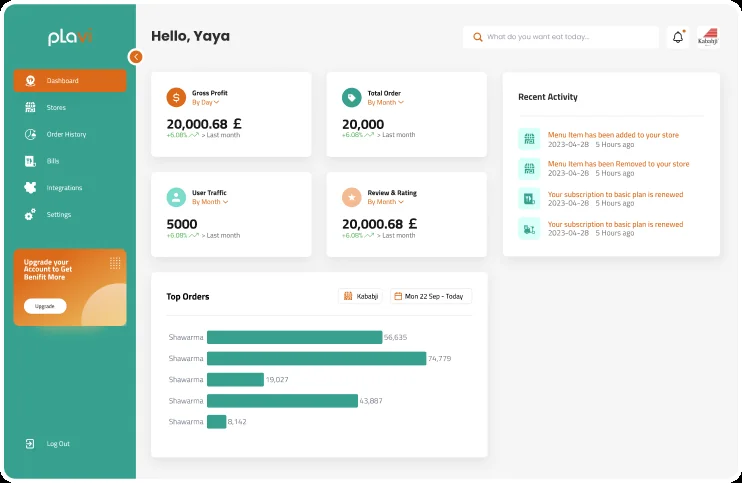
Task: Click the Stores shop icon
Action: 30,107
